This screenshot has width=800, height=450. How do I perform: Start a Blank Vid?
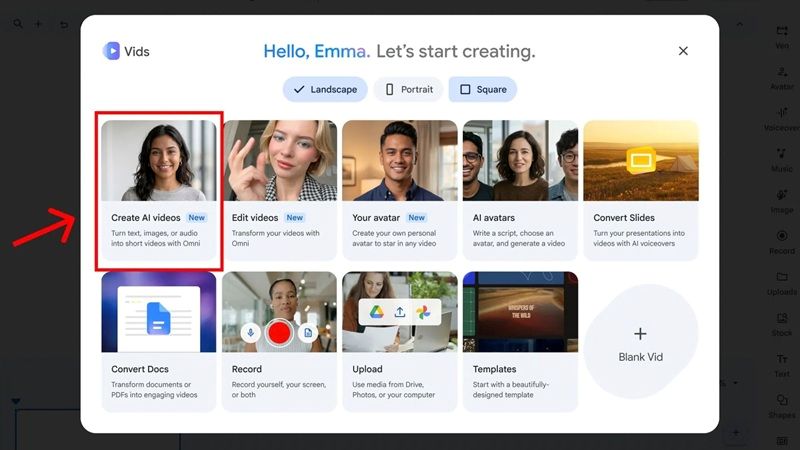pyautogui.click(x=641, y=342)
